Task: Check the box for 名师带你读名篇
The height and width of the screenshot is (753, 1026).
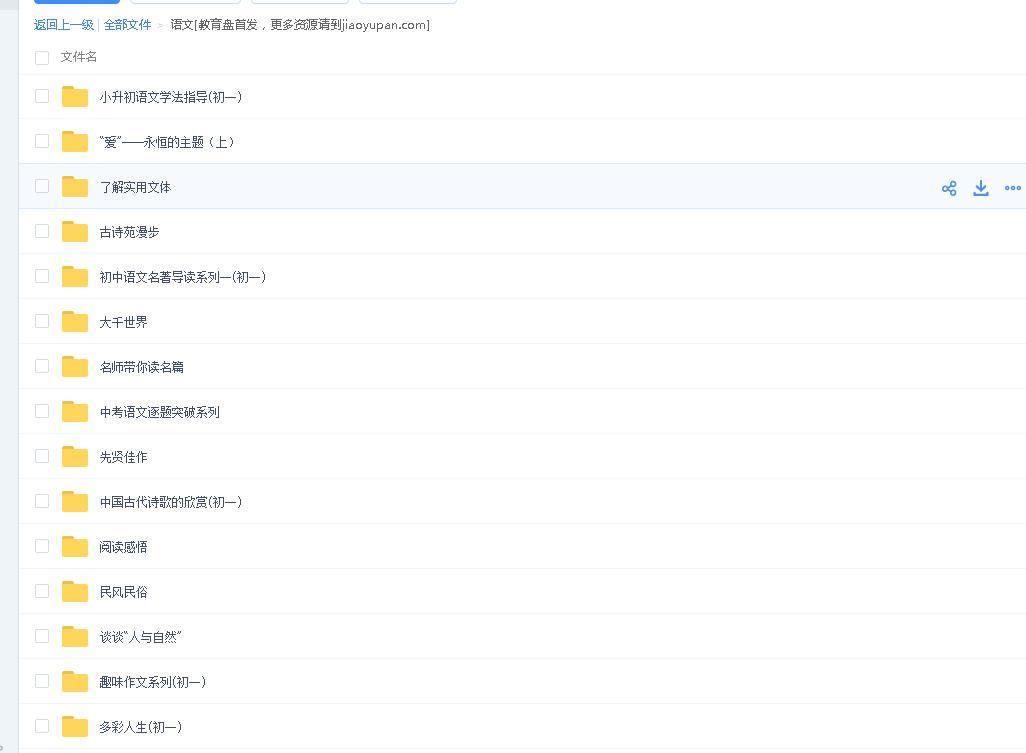Action: [x=42, y=366]
